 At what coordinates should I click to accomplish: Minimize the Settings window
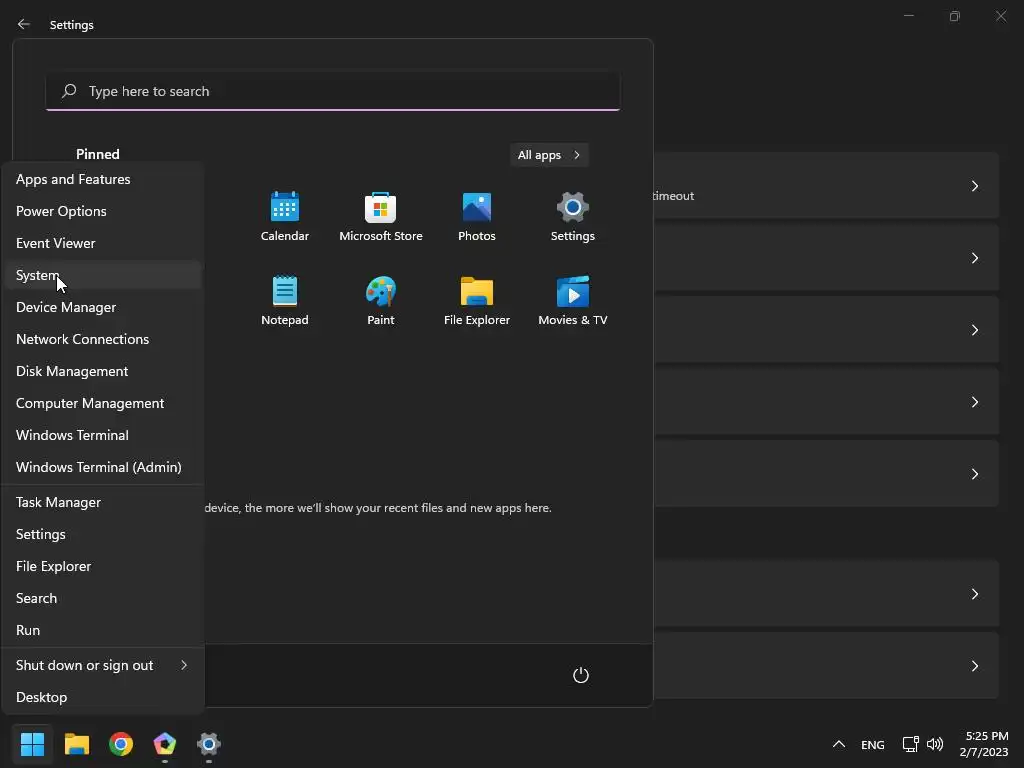908,16
